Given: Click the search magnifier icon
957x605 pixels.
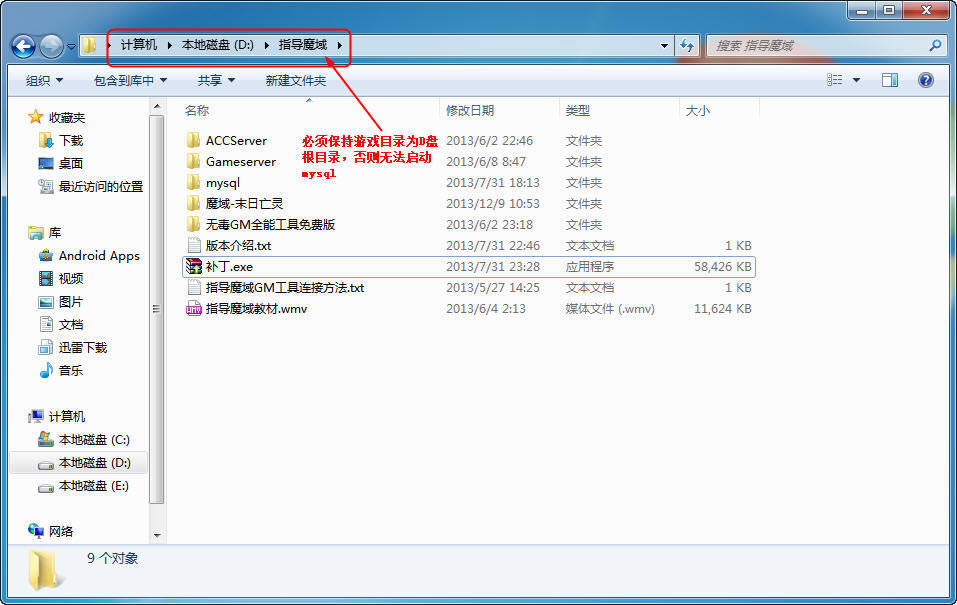Looking at the screenshot, I should tap(935, 46).
